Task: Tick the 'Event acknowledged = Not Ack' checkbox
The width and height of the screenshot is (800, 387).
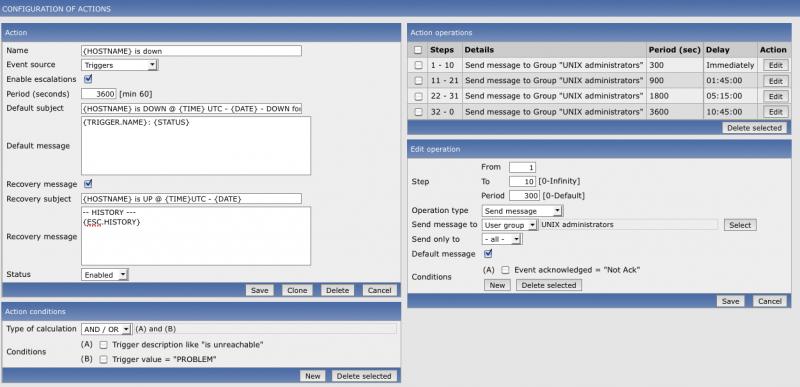Action: (x=505, y=270)
